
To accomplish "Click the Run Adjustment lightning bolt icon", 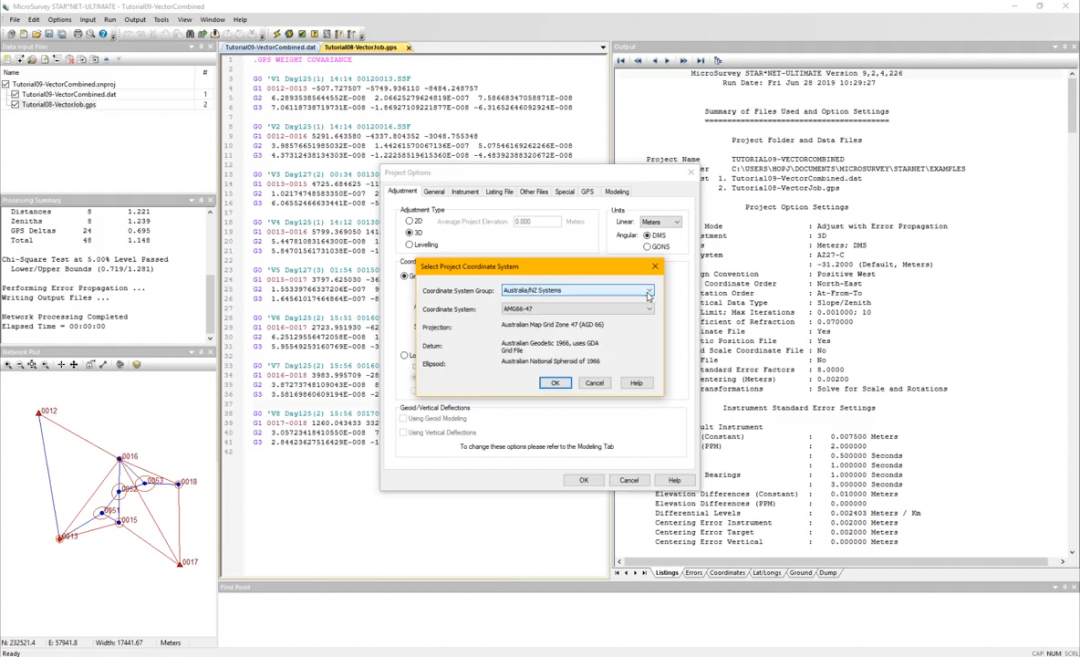I will (x=276, y=34).
